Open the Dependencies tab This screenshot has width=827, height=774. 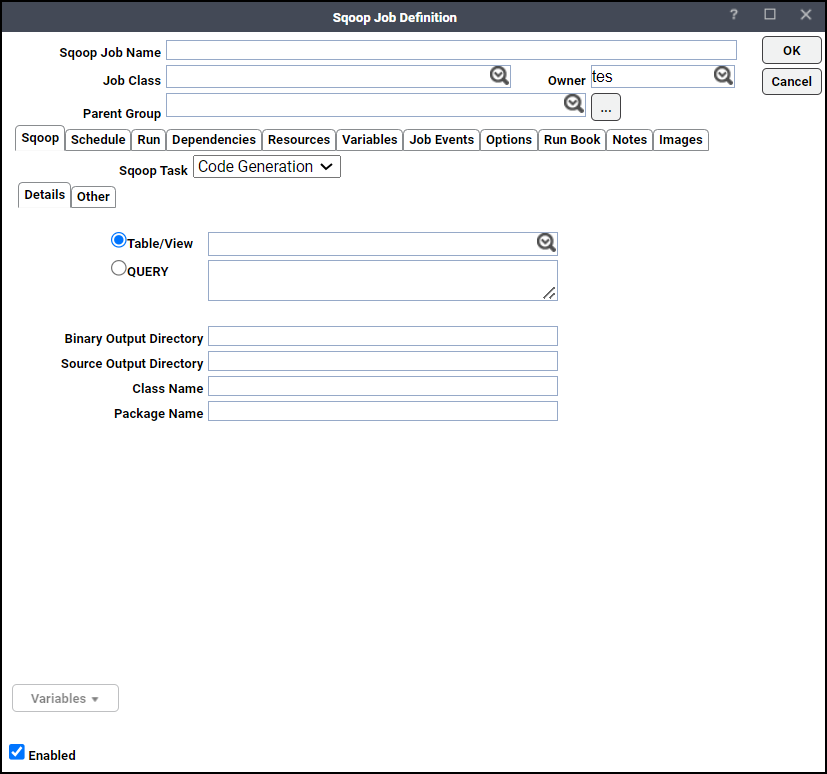[214, 140]
